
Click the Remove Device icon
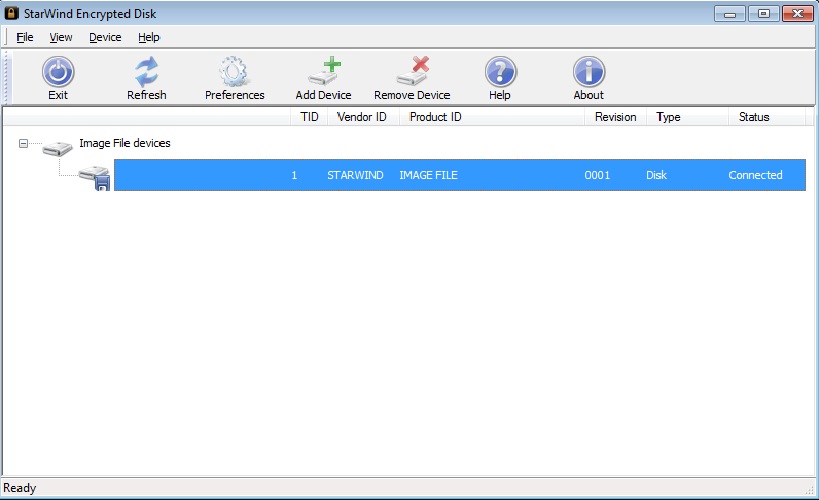coord(412,72)
